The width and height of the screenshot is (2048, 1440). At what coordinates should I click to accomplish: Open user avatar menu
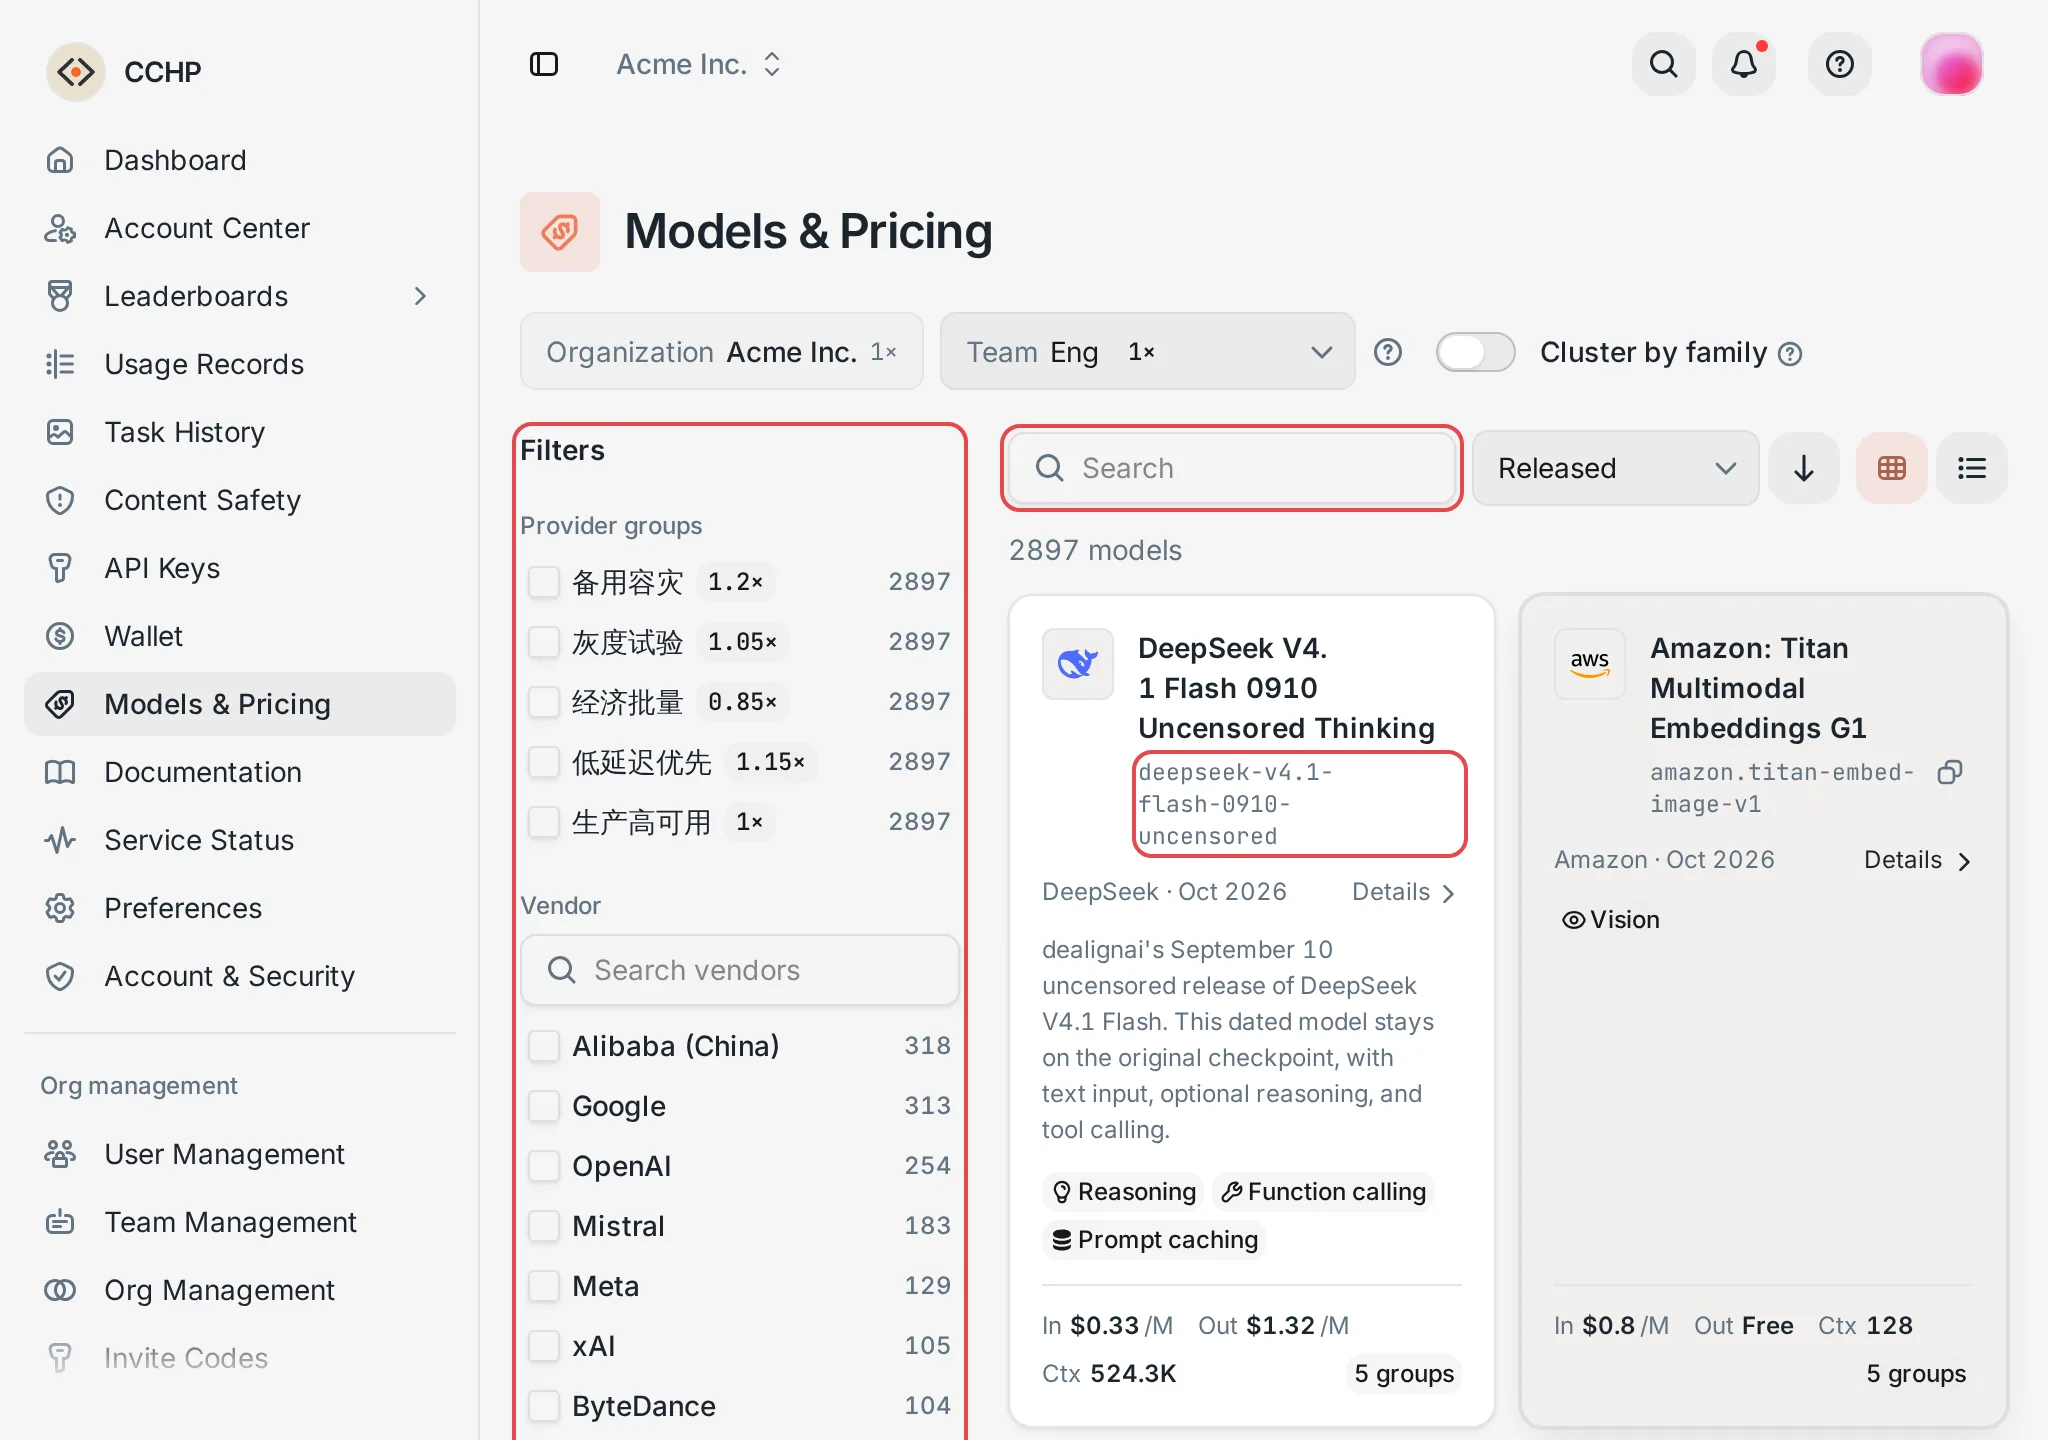pos(1951,64)
